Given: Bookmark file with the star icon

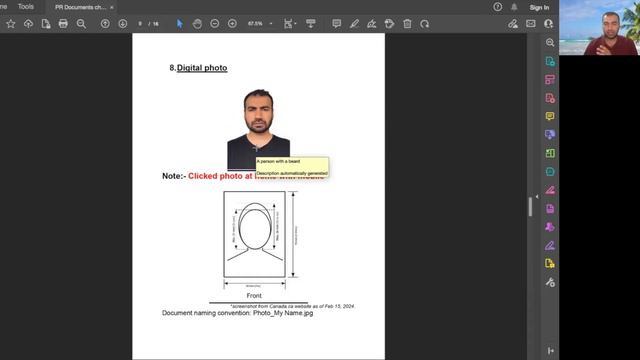Looking at the screenshot, I should click(x=11, y=24).
